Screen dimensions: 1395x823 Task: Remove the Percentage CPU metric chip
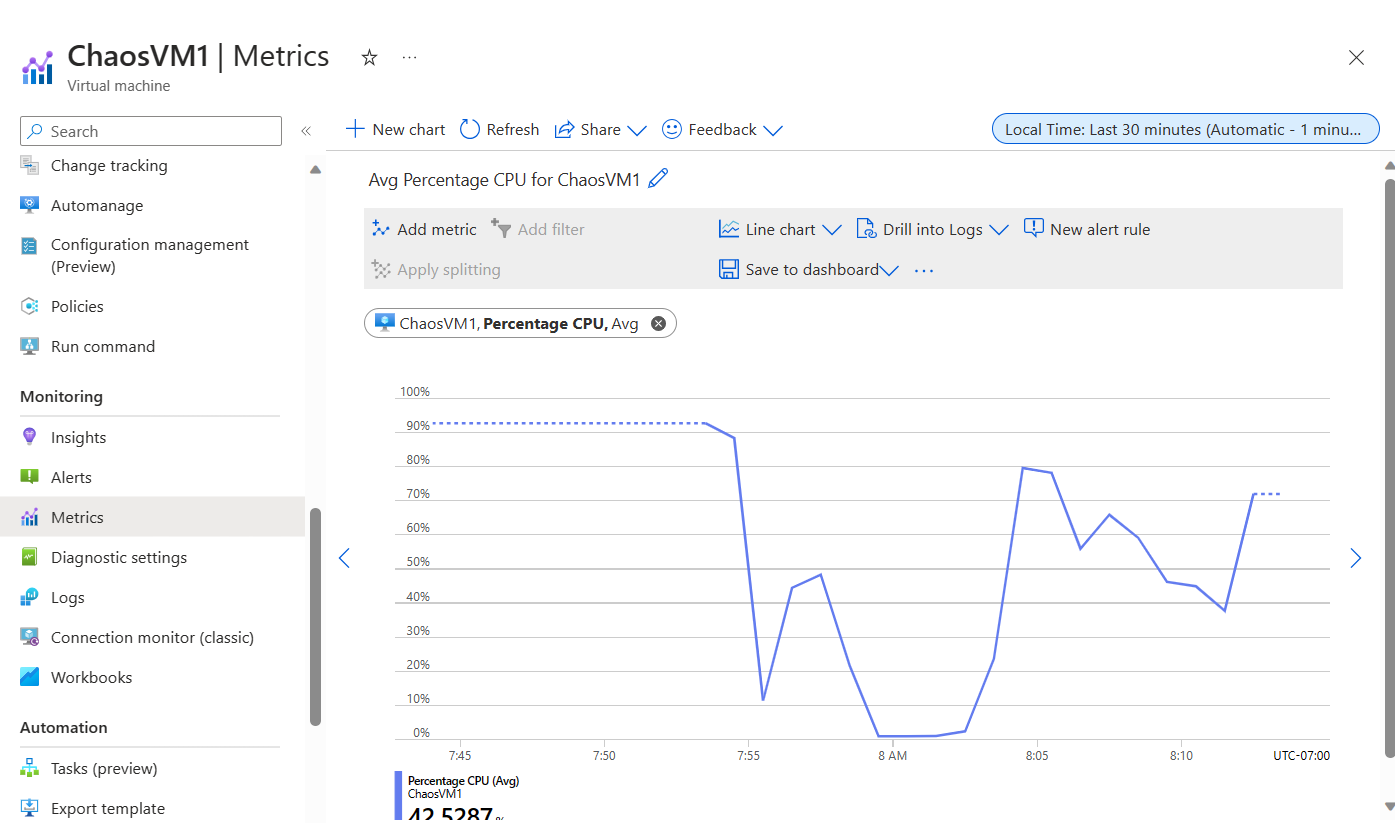click(x=658, y=323)
